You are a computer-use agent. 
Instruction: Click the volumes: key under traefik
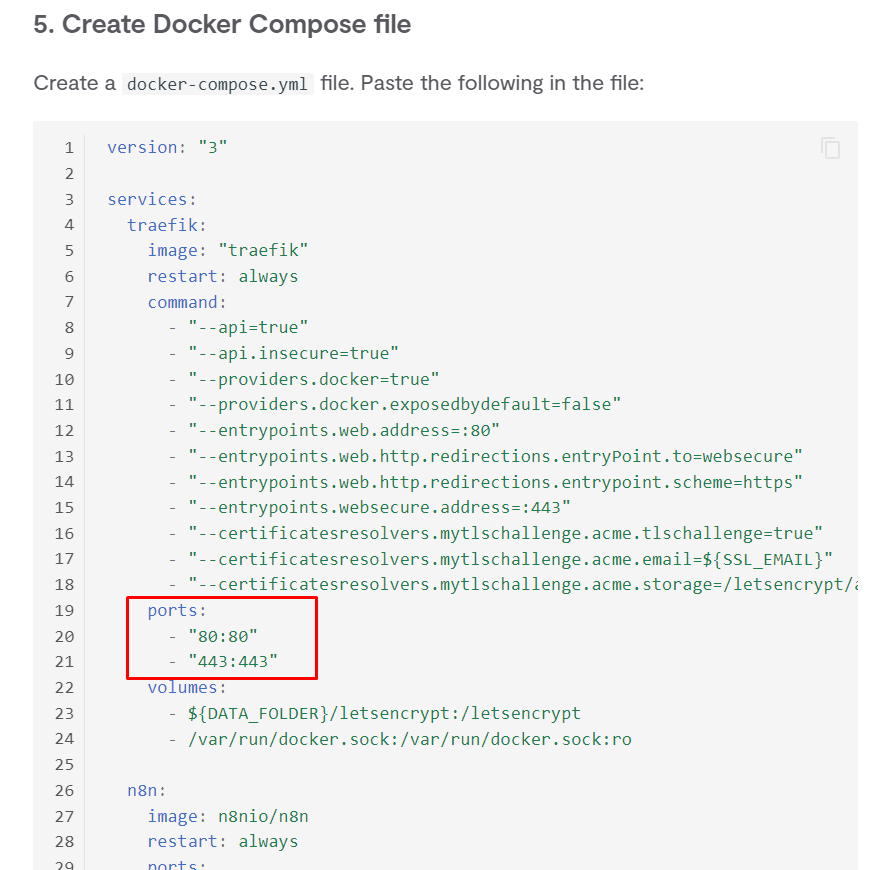[187, 687]
